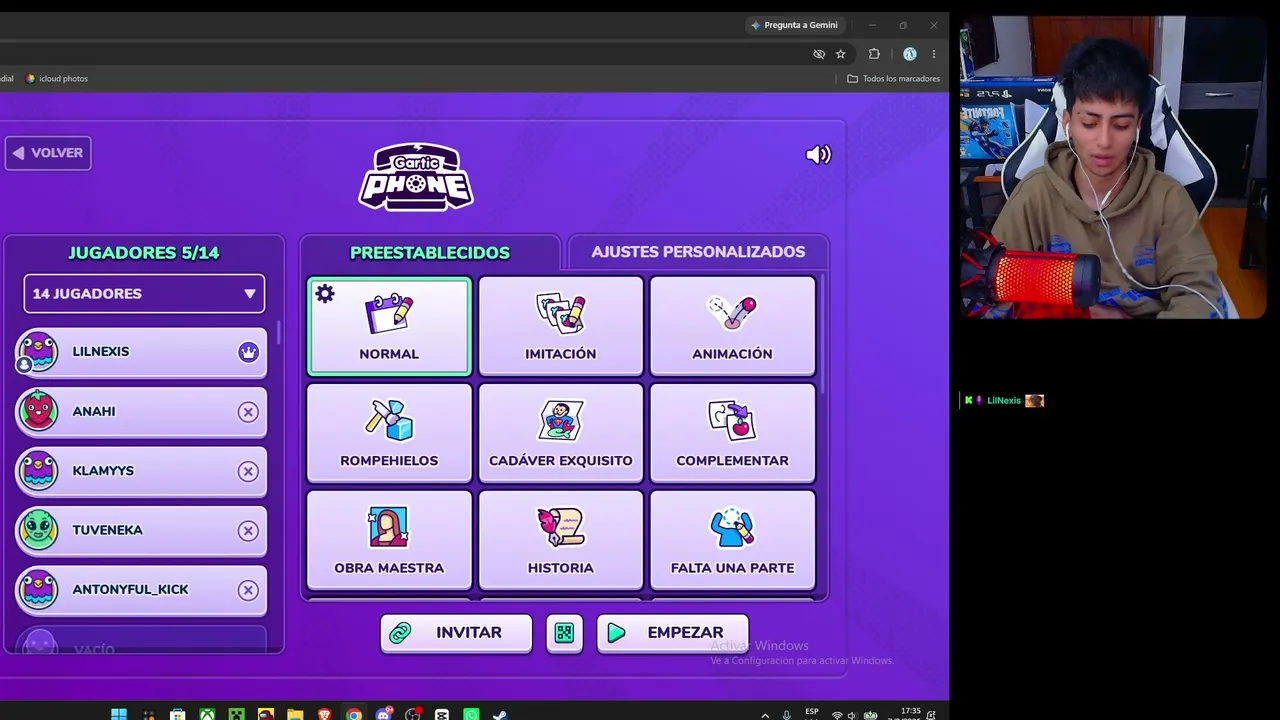Click LILNEXIS's avatar in the player list

point(38,352)
